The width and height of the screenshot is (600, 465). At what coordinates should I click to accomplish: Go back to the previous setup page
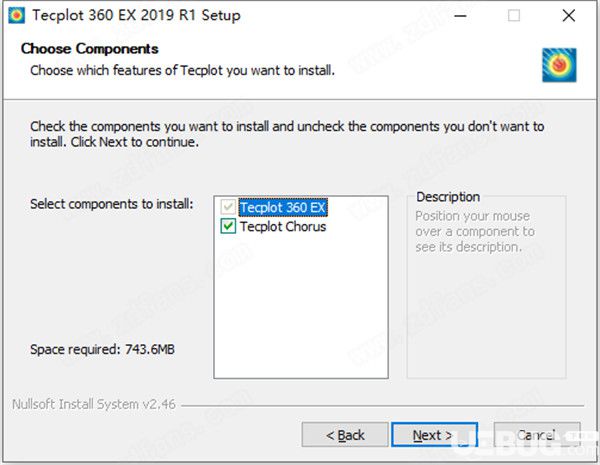click(x=345, y=435)
